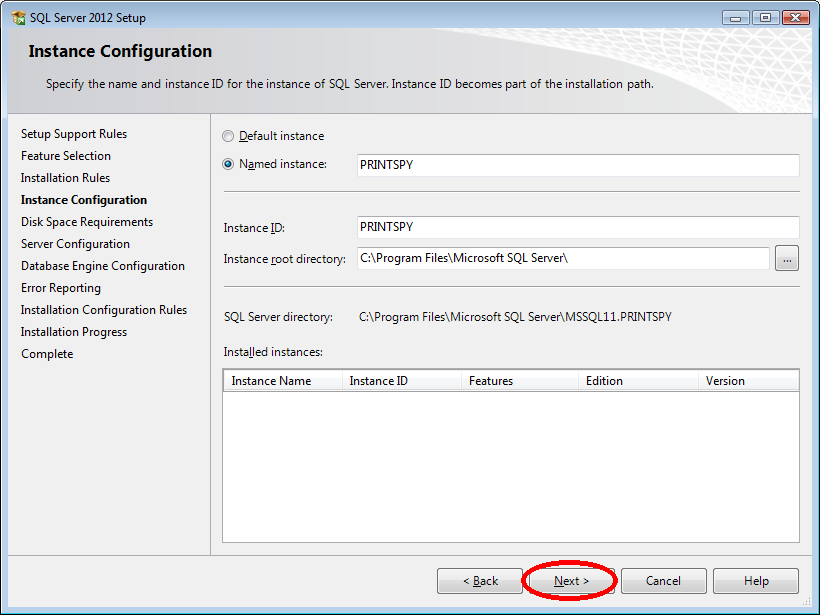This screenshot has width=820, height=615.
Task: Open Help for this setup page
Action: coord(756,581)
